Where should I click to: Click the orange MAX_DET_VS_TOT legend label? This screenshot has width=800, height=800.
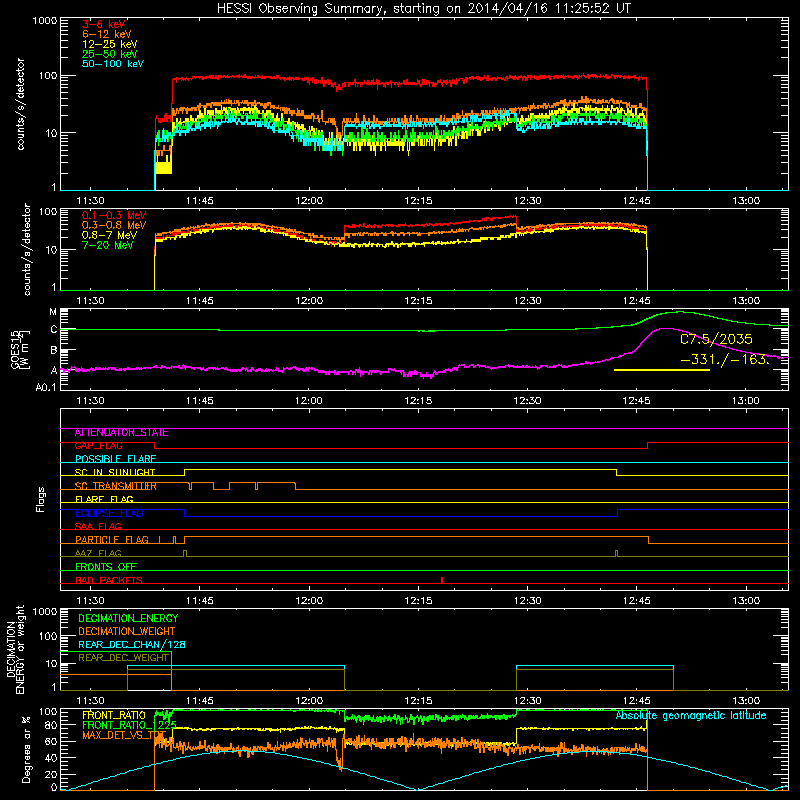click(124, 736)
